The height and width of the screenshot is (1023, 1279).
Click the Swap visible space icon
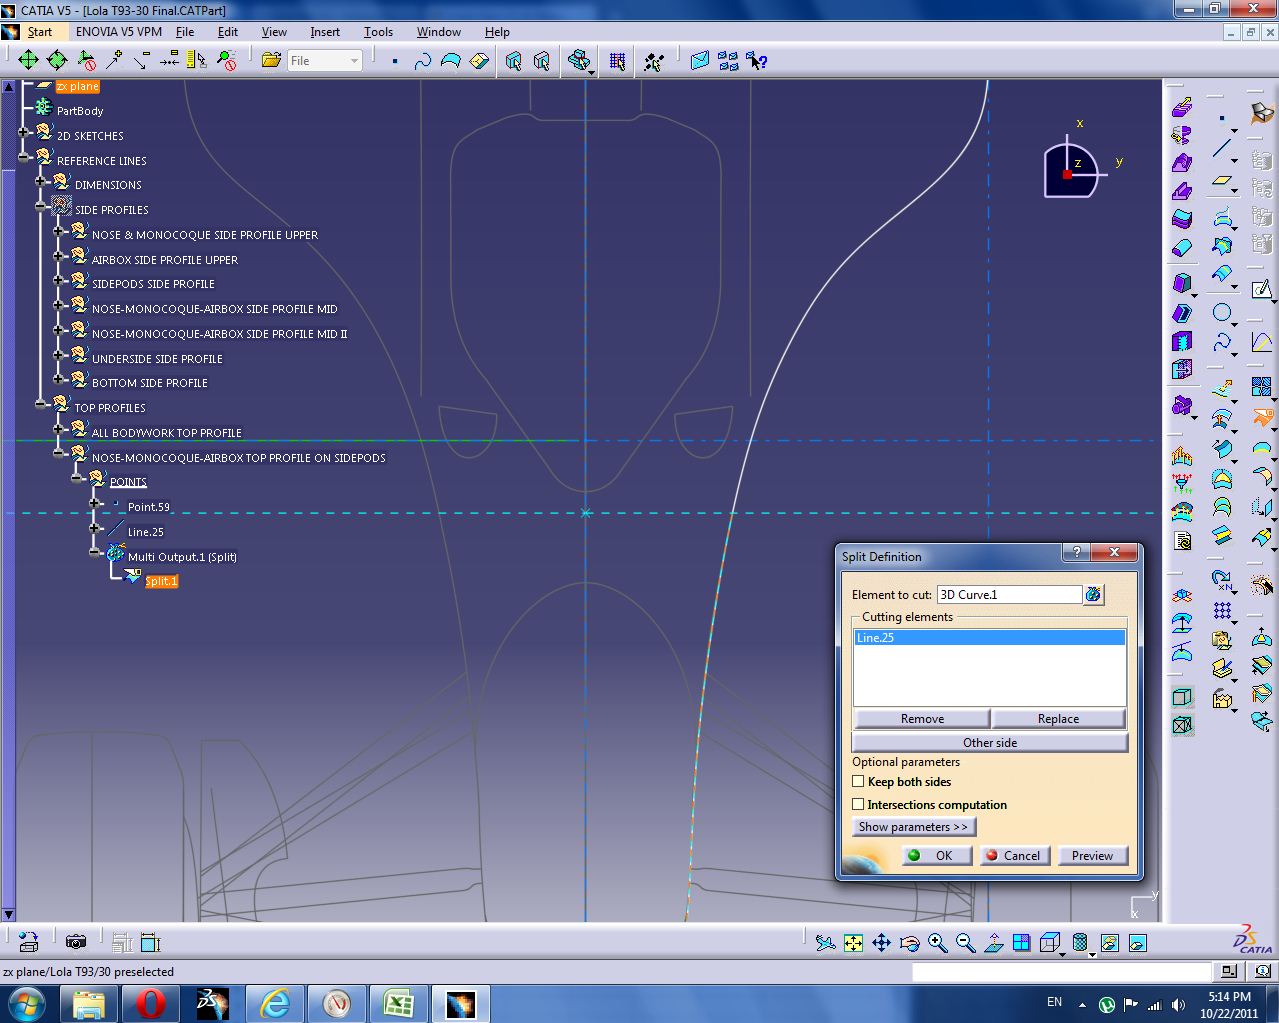(x=1137, y=943)
